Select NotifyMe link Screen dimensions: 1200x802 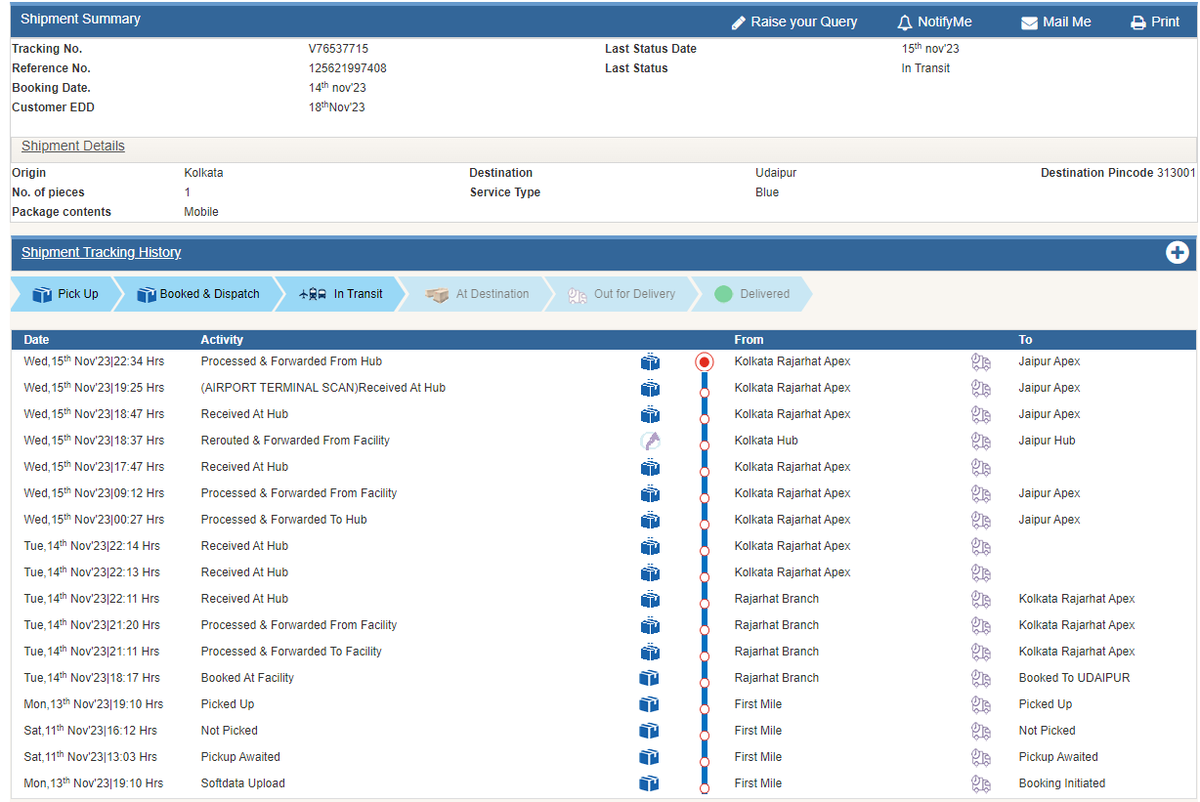click(x=944, y=22)
